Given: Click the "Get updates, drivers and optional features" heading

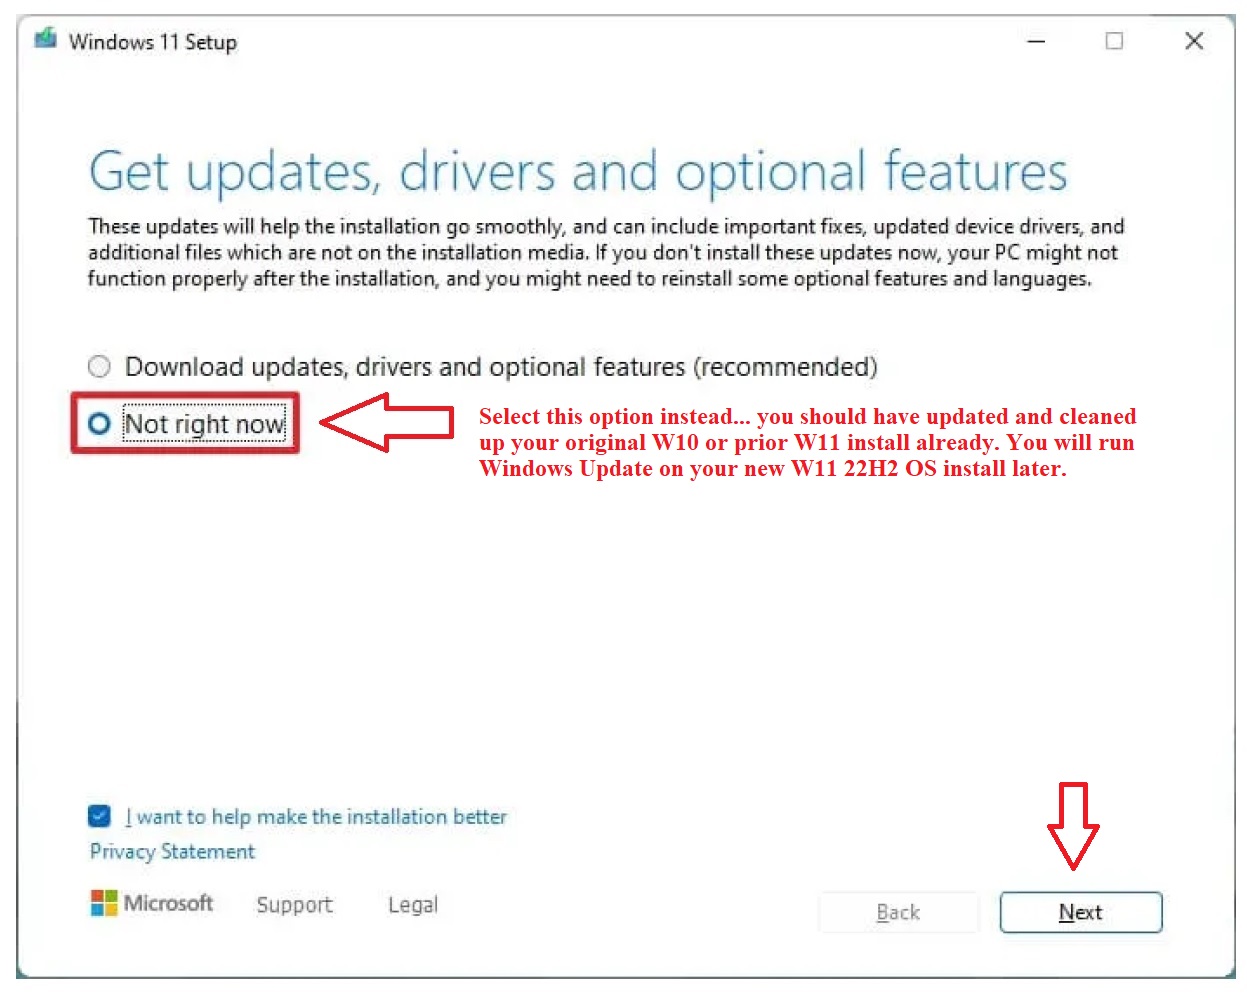Looking at the screenshot, I should (x=577, y=170).
